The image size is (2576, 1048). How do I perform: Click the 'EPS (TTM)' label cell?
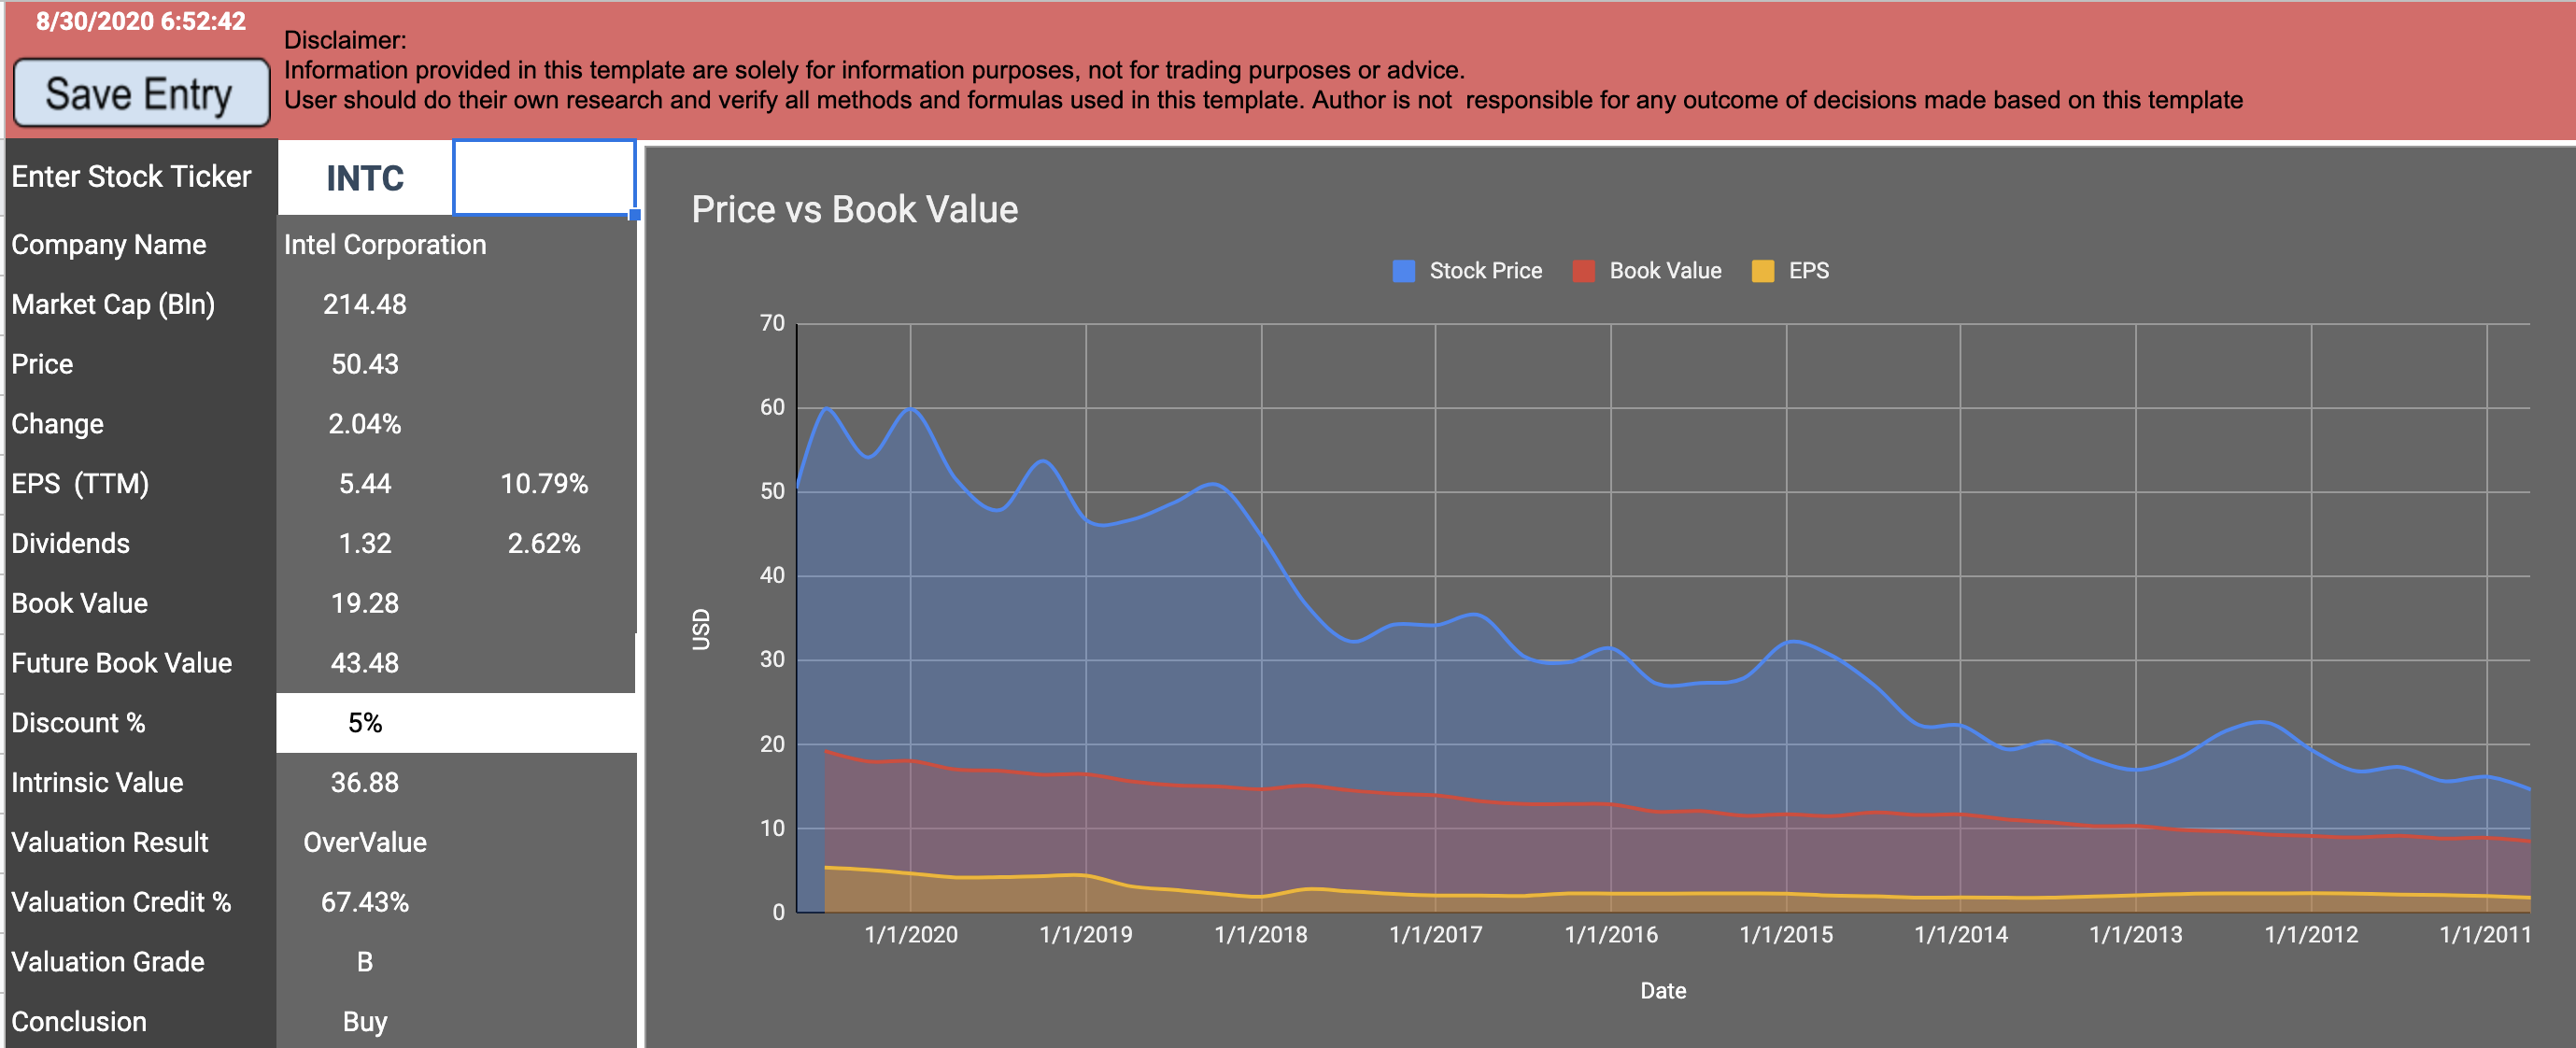[141, 484]
